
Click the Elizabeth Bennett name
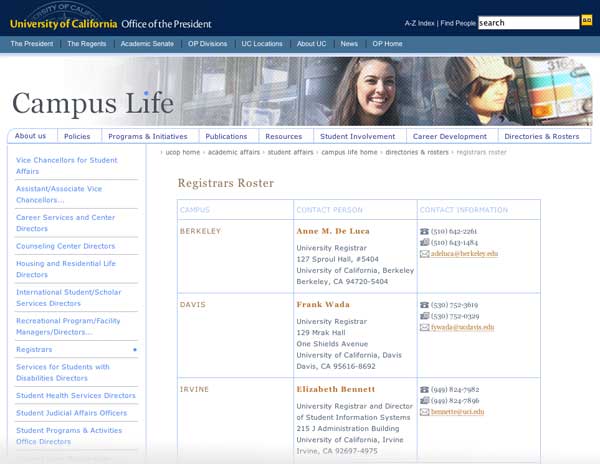pos(336,389)
